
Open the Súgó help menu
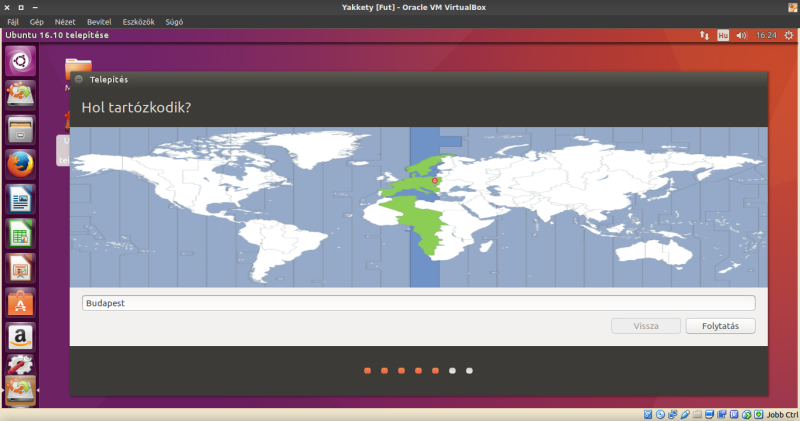pos(177,21)
